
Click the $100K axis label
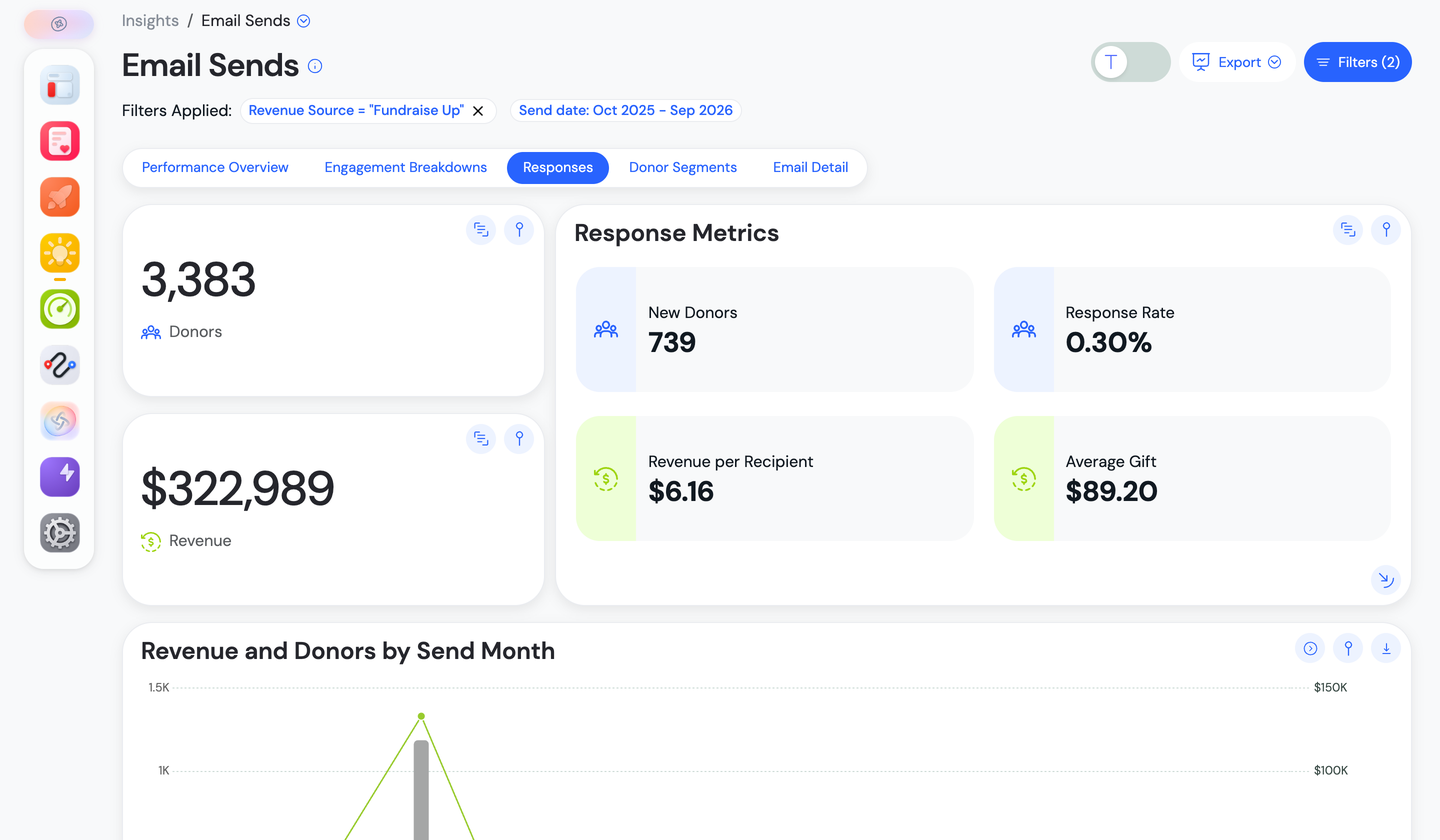[1331, 770]
